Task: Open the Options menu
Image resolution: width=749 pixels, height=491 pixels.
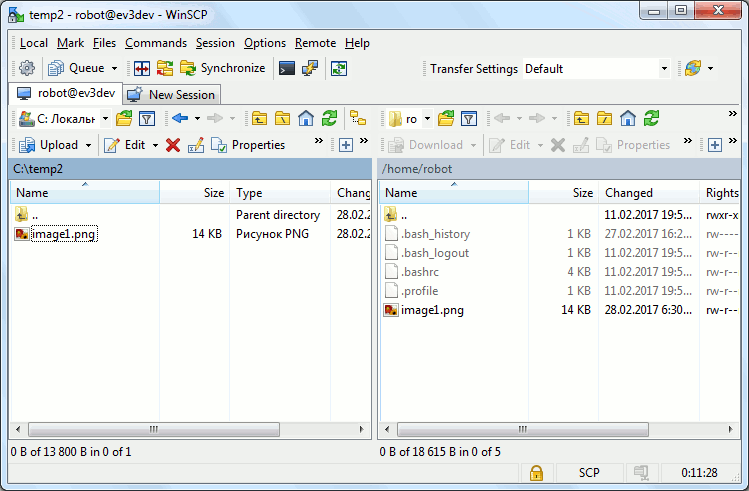Action: [265, 43]
